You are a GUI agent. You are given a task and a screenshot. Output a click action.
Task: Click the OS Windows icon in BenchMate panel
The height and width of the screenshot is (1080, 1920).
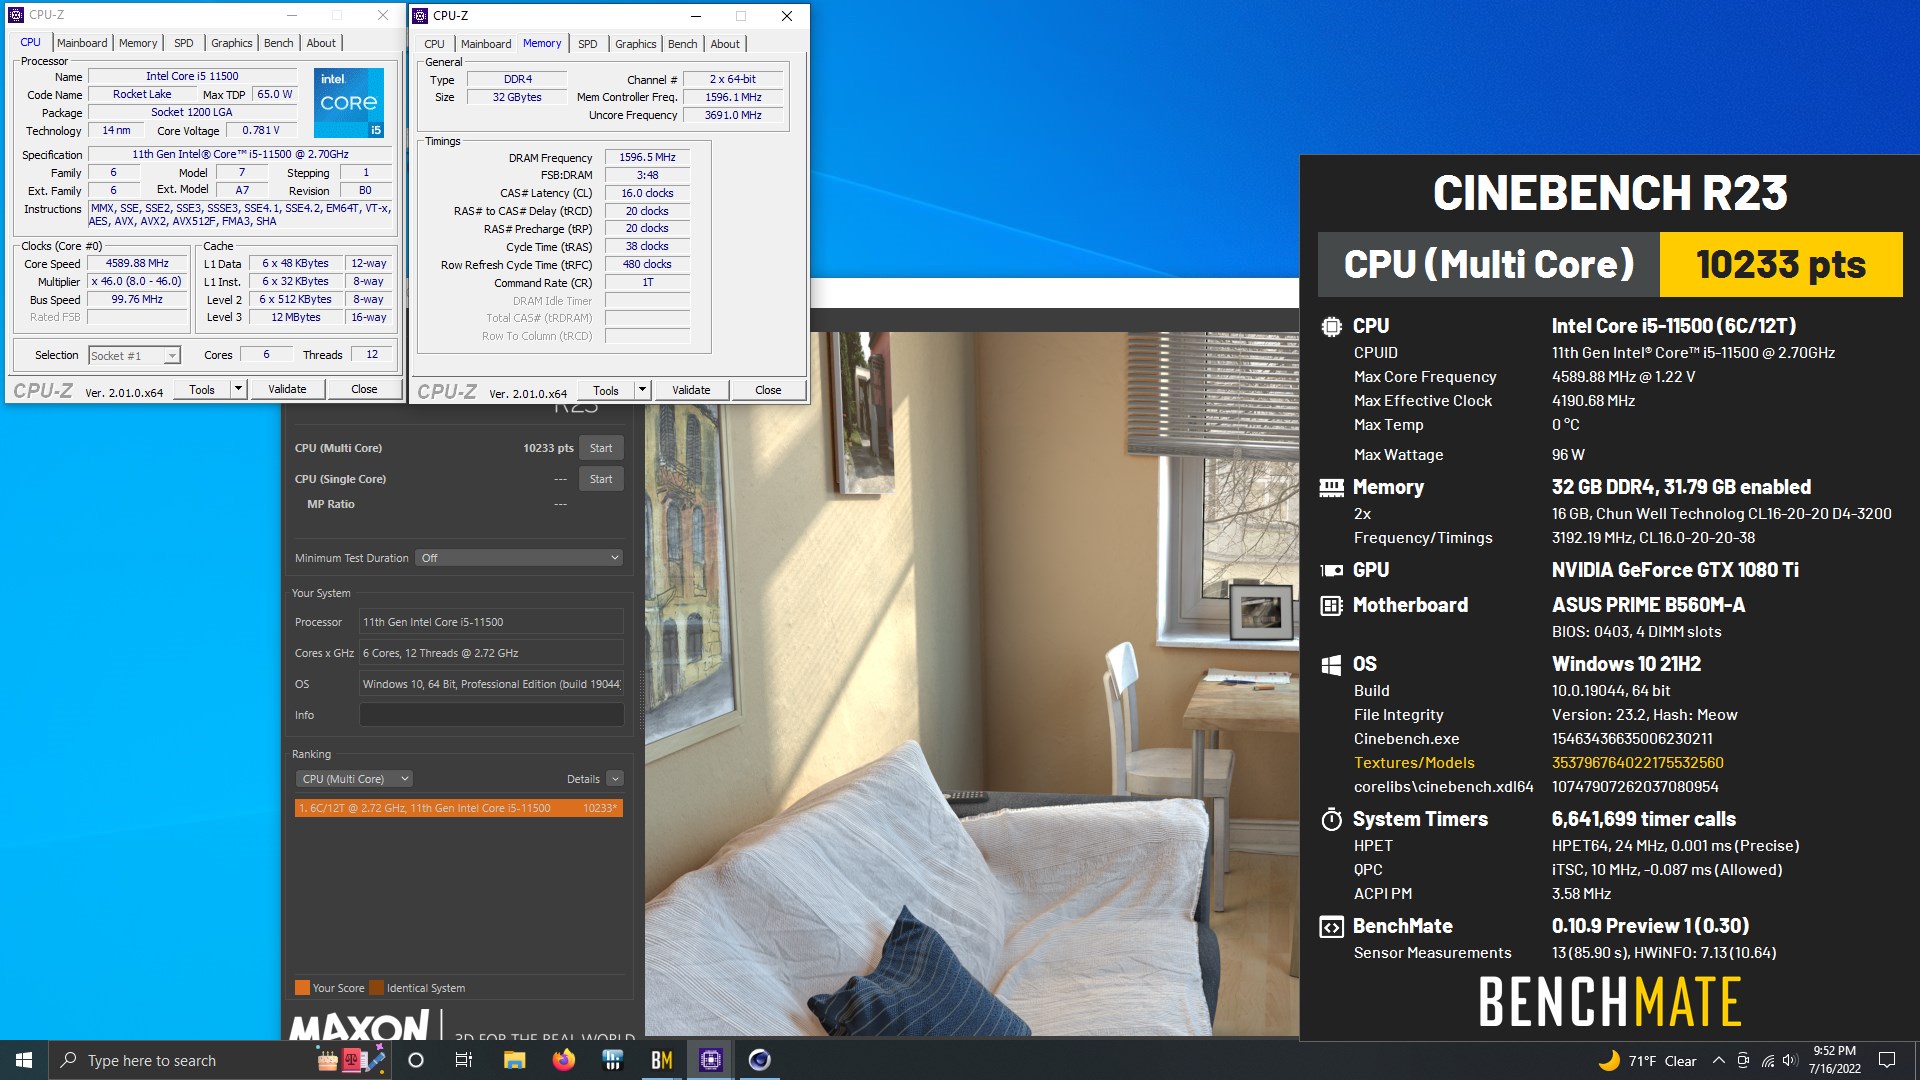[x=1331, y=665]
